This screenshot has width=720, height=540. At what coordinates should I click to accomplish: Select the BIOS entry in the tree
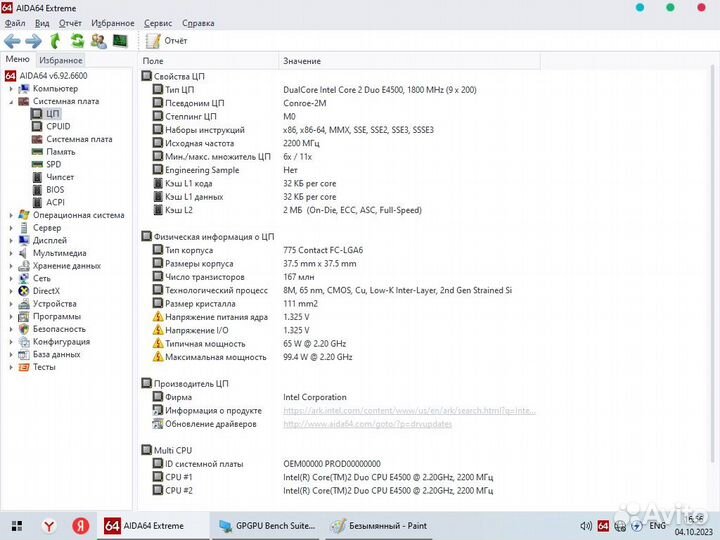pos(55,189)
